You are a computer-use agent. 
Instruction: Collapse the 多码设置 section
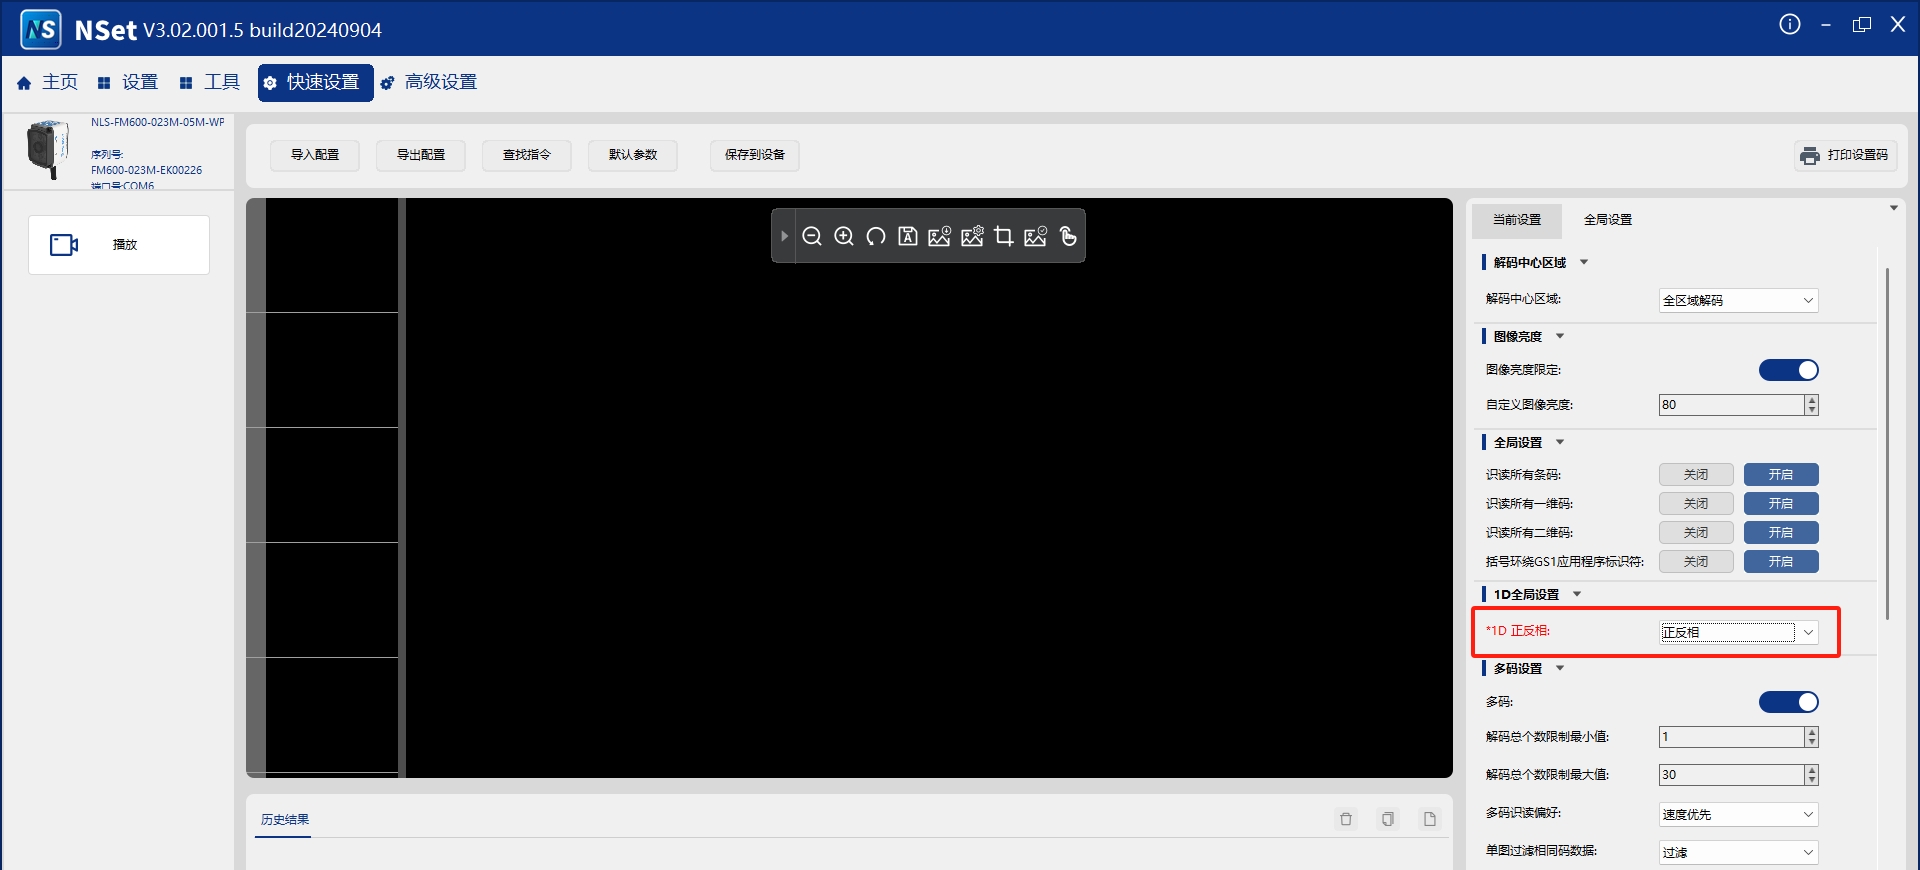1560,668
